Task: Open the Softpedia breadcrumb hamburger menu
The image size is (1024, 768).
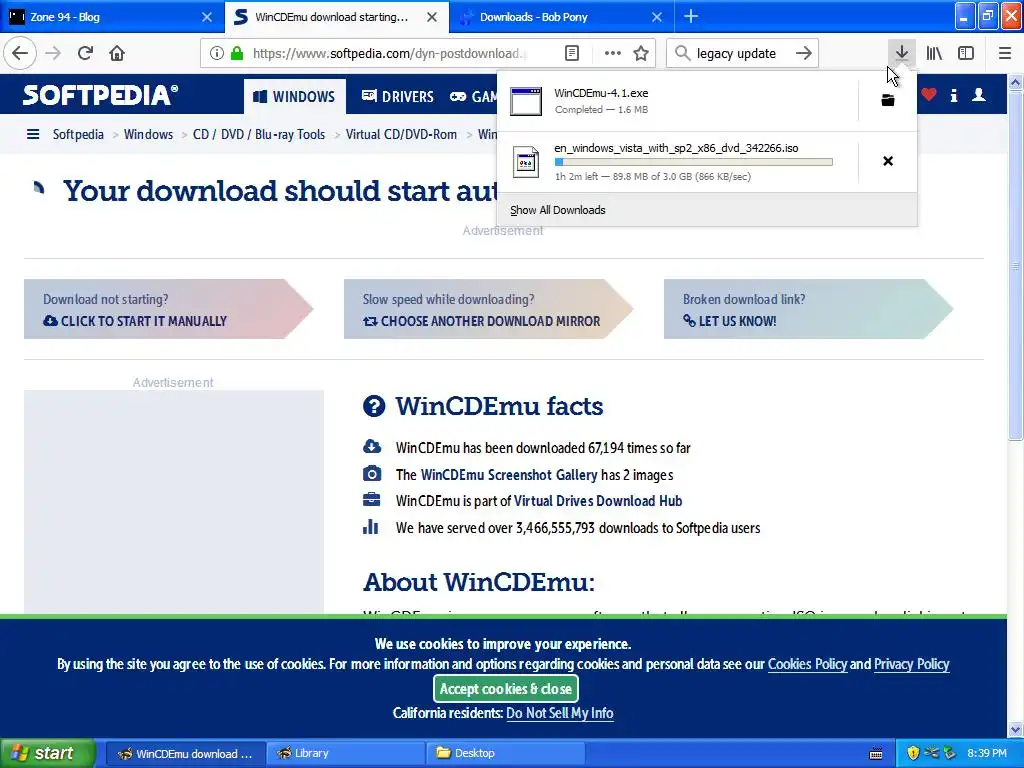Action: tap(33, 135)
